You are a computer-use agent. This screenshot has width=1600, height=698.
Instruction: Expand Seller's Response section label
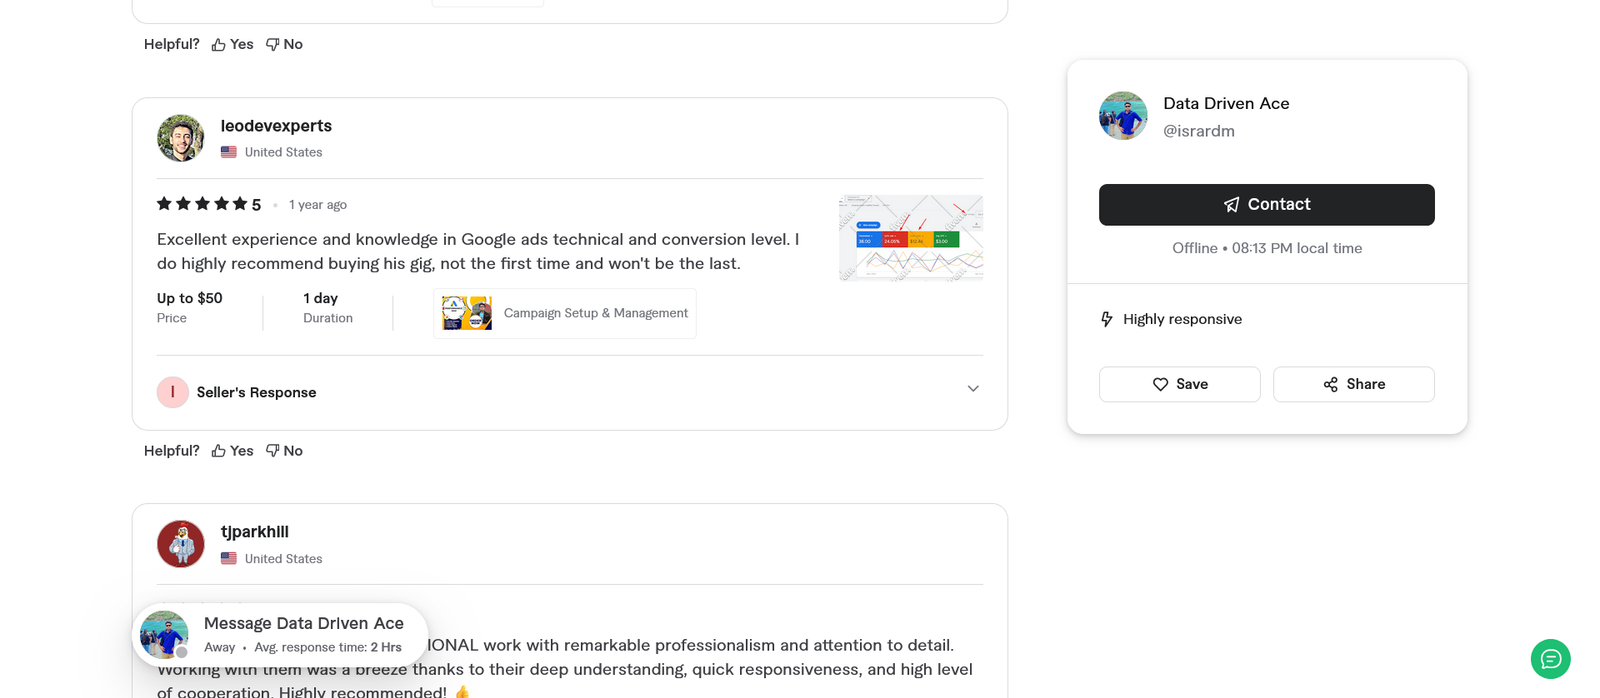pos(256,392)
